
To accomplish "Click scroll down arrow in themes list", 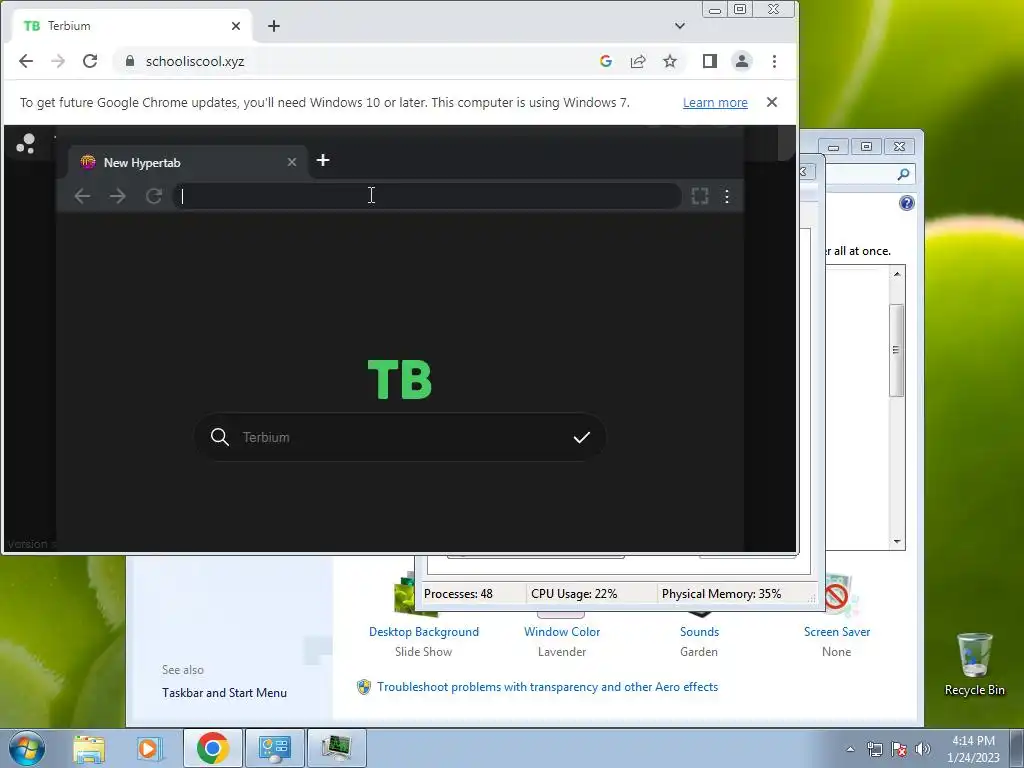I will [897, 541].
